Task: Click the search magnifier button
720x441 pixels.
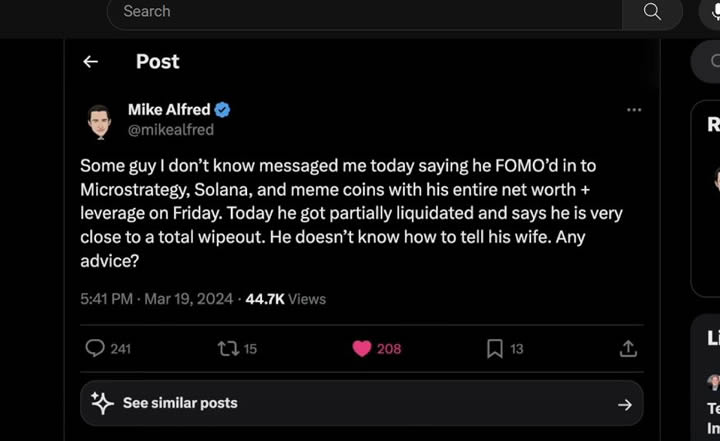Action: (652, 12)
